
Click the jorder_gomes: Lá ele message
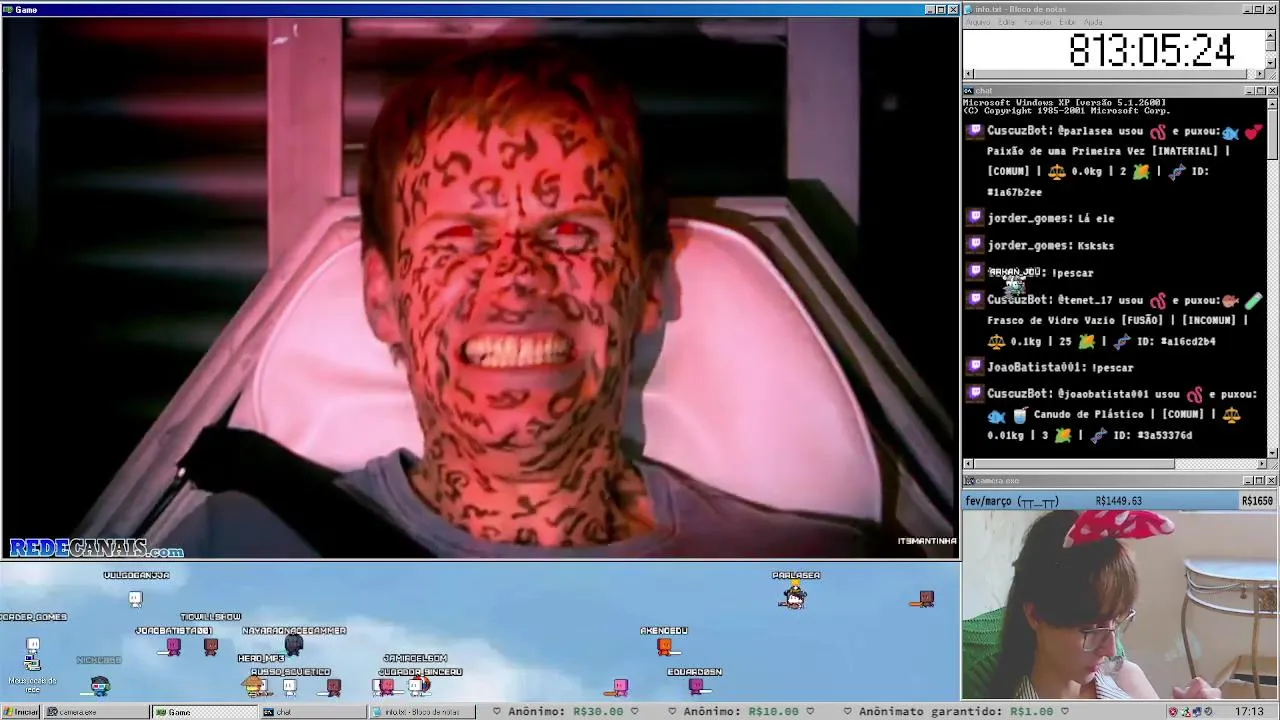(1050, 218)
